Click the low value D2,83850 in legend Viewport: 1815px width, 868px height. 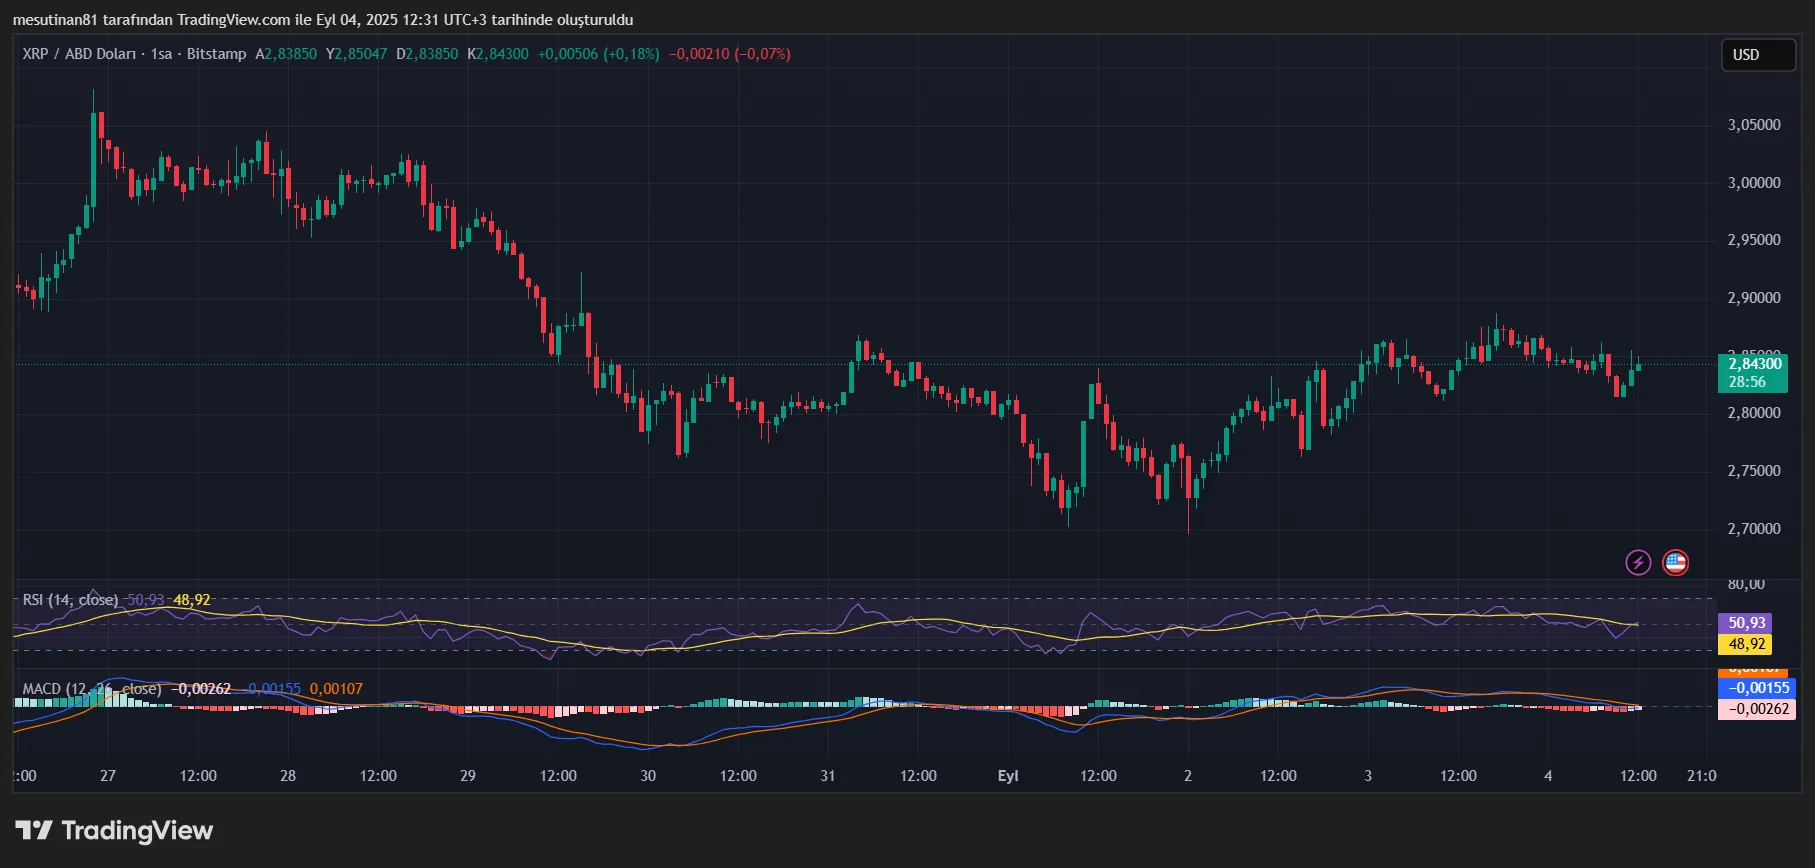click(427, 54)
